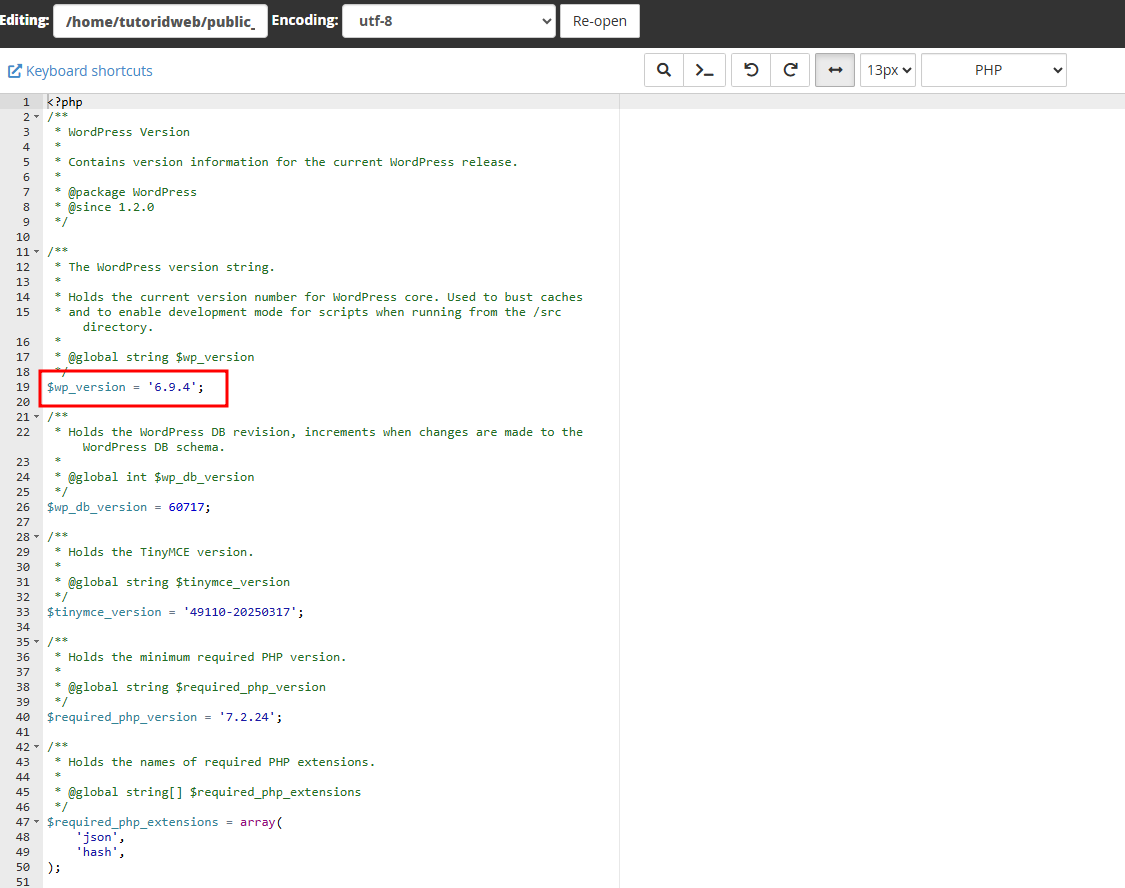Click the 'WordPress Version' comment heading

click(x=129, y=132)
